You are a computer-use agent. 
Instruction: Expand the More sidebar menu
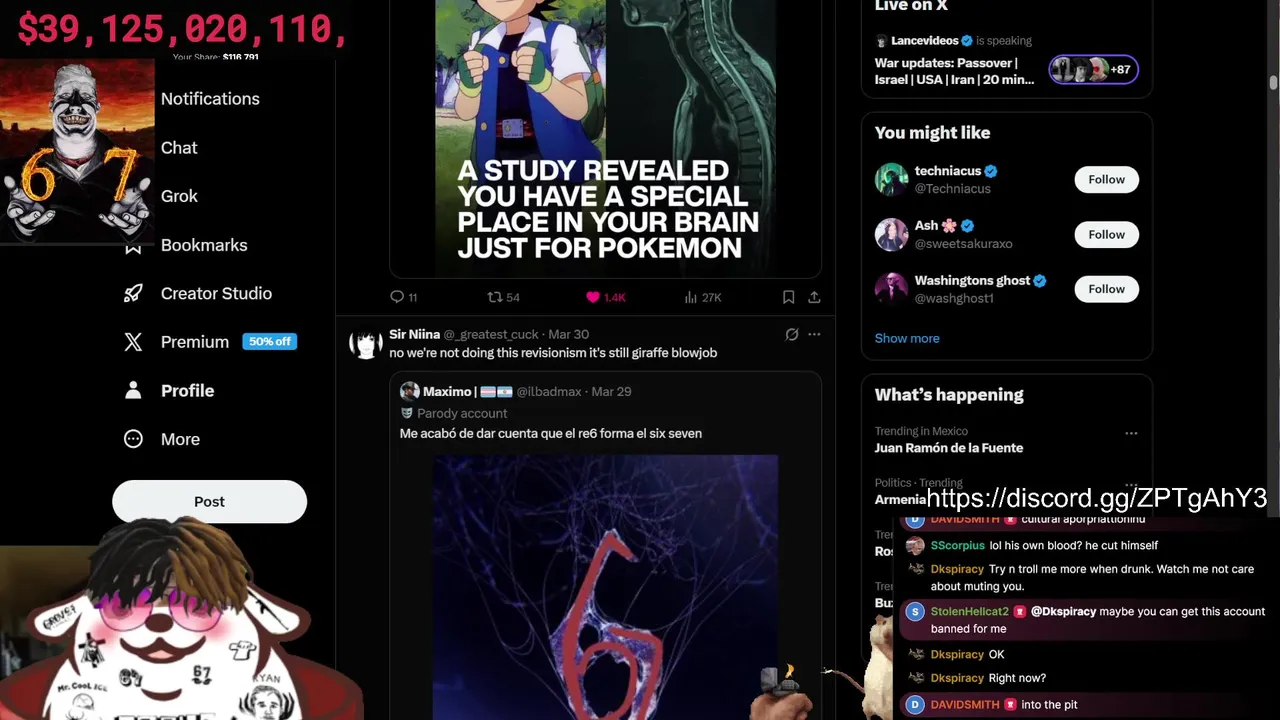click(180, 439)
